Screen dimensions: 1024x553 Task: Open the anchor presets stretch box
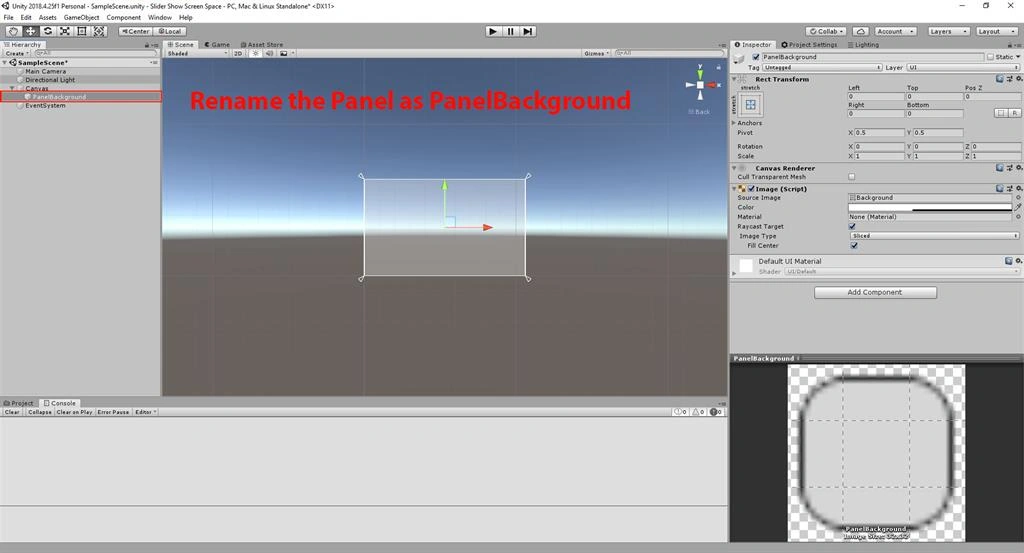(x=750, y=104)
